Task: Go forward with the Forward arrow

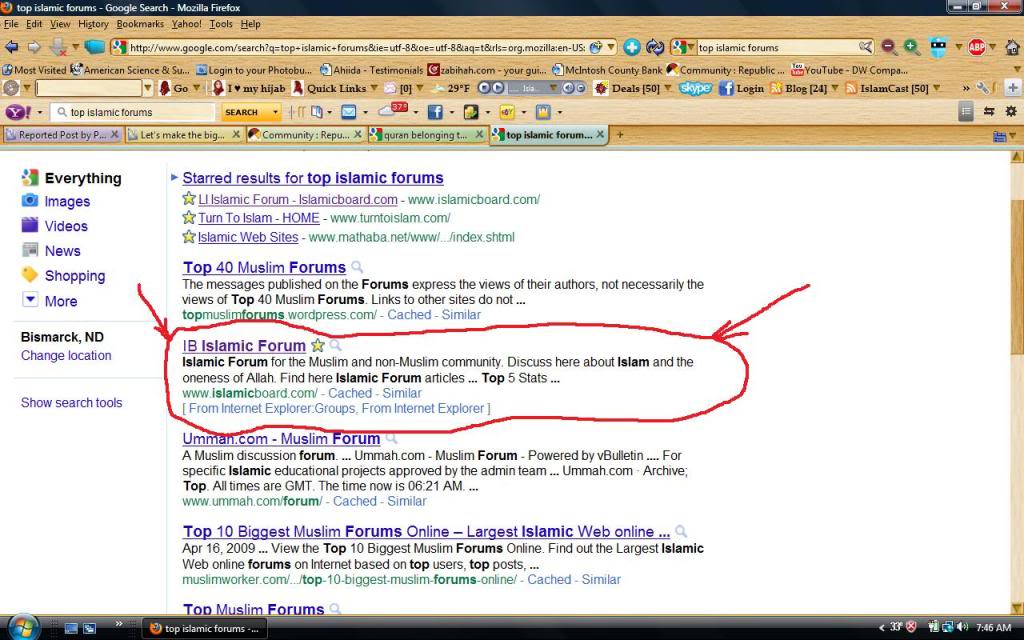Action: point(34,47)
